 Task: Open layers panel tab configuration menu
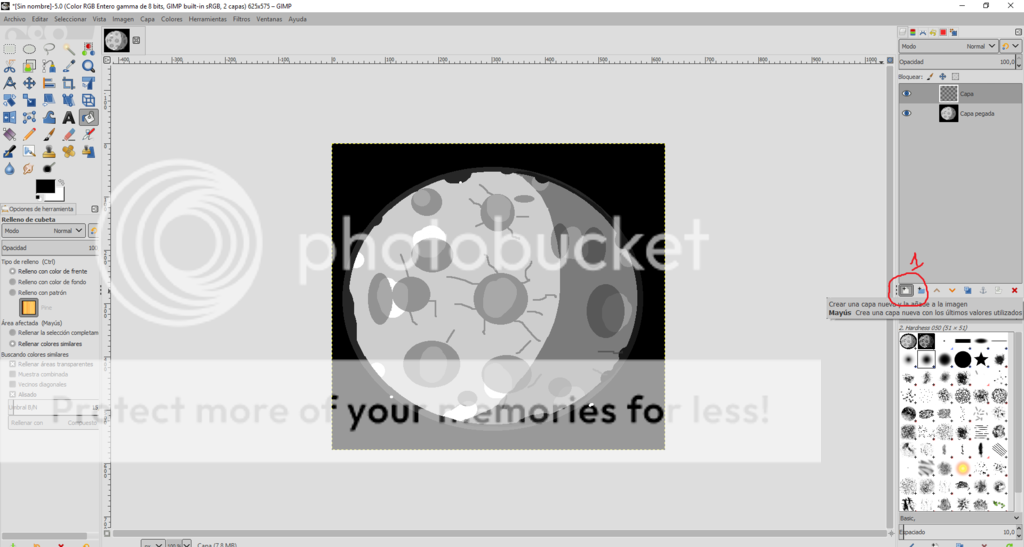[1017, 32]
